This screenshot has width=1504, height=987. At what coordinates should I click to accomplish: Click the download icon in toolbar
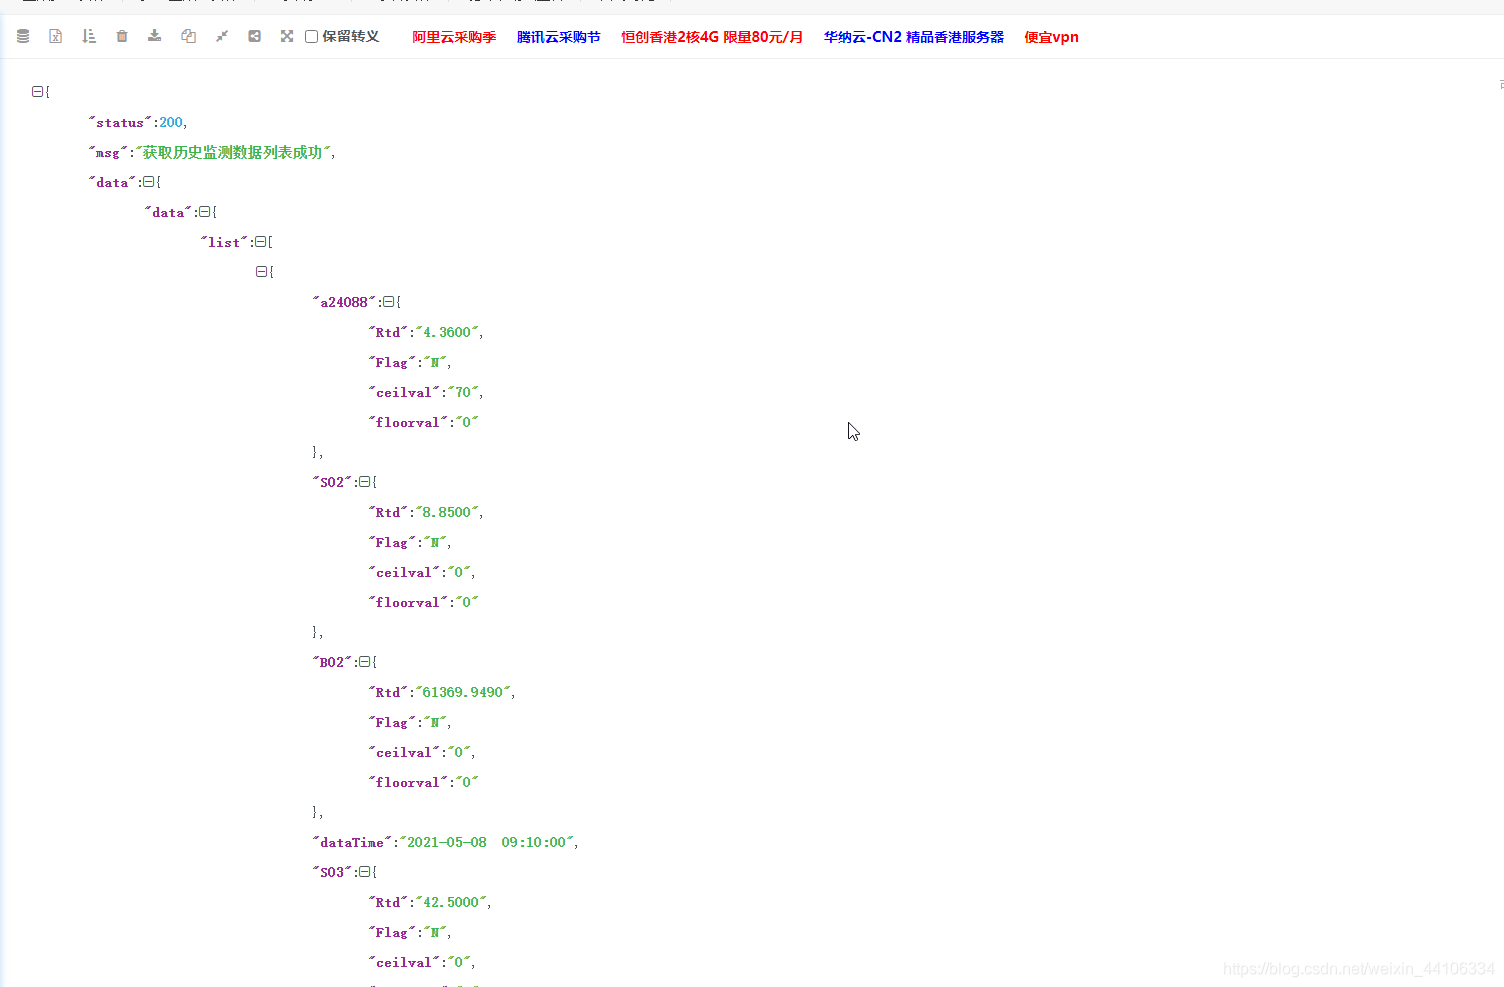coord(155,36)
